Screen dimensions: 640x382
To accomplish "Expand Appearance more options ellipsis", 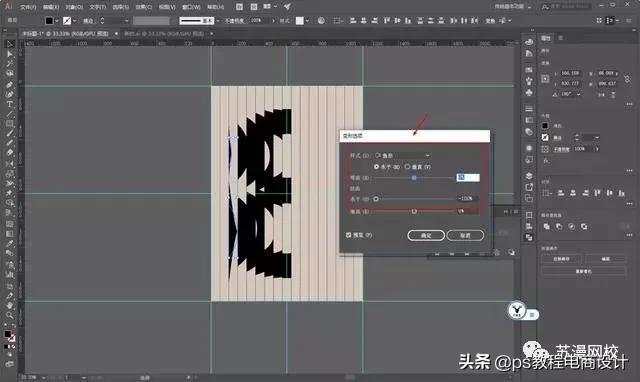I will click(629, 171).
